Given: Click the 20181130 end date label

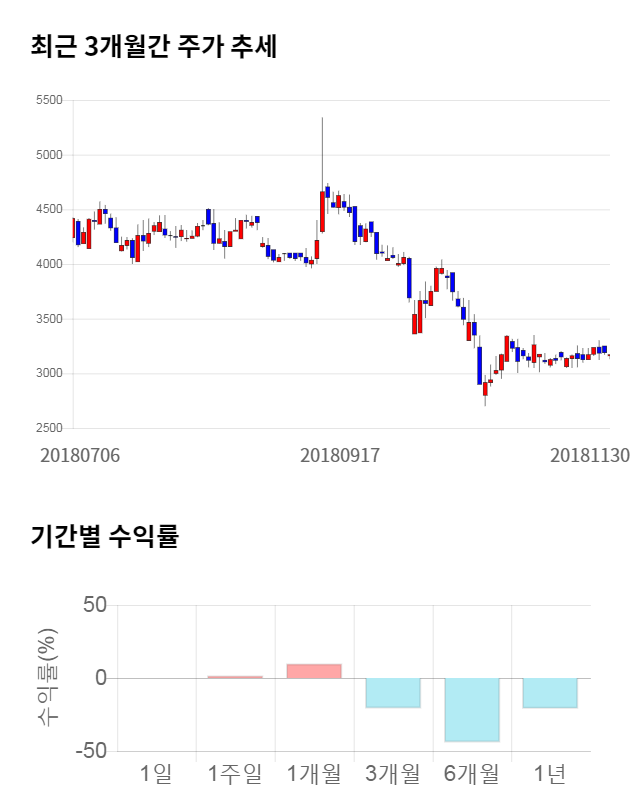Looking at the screenshot, I should click(x=590, y=455).
